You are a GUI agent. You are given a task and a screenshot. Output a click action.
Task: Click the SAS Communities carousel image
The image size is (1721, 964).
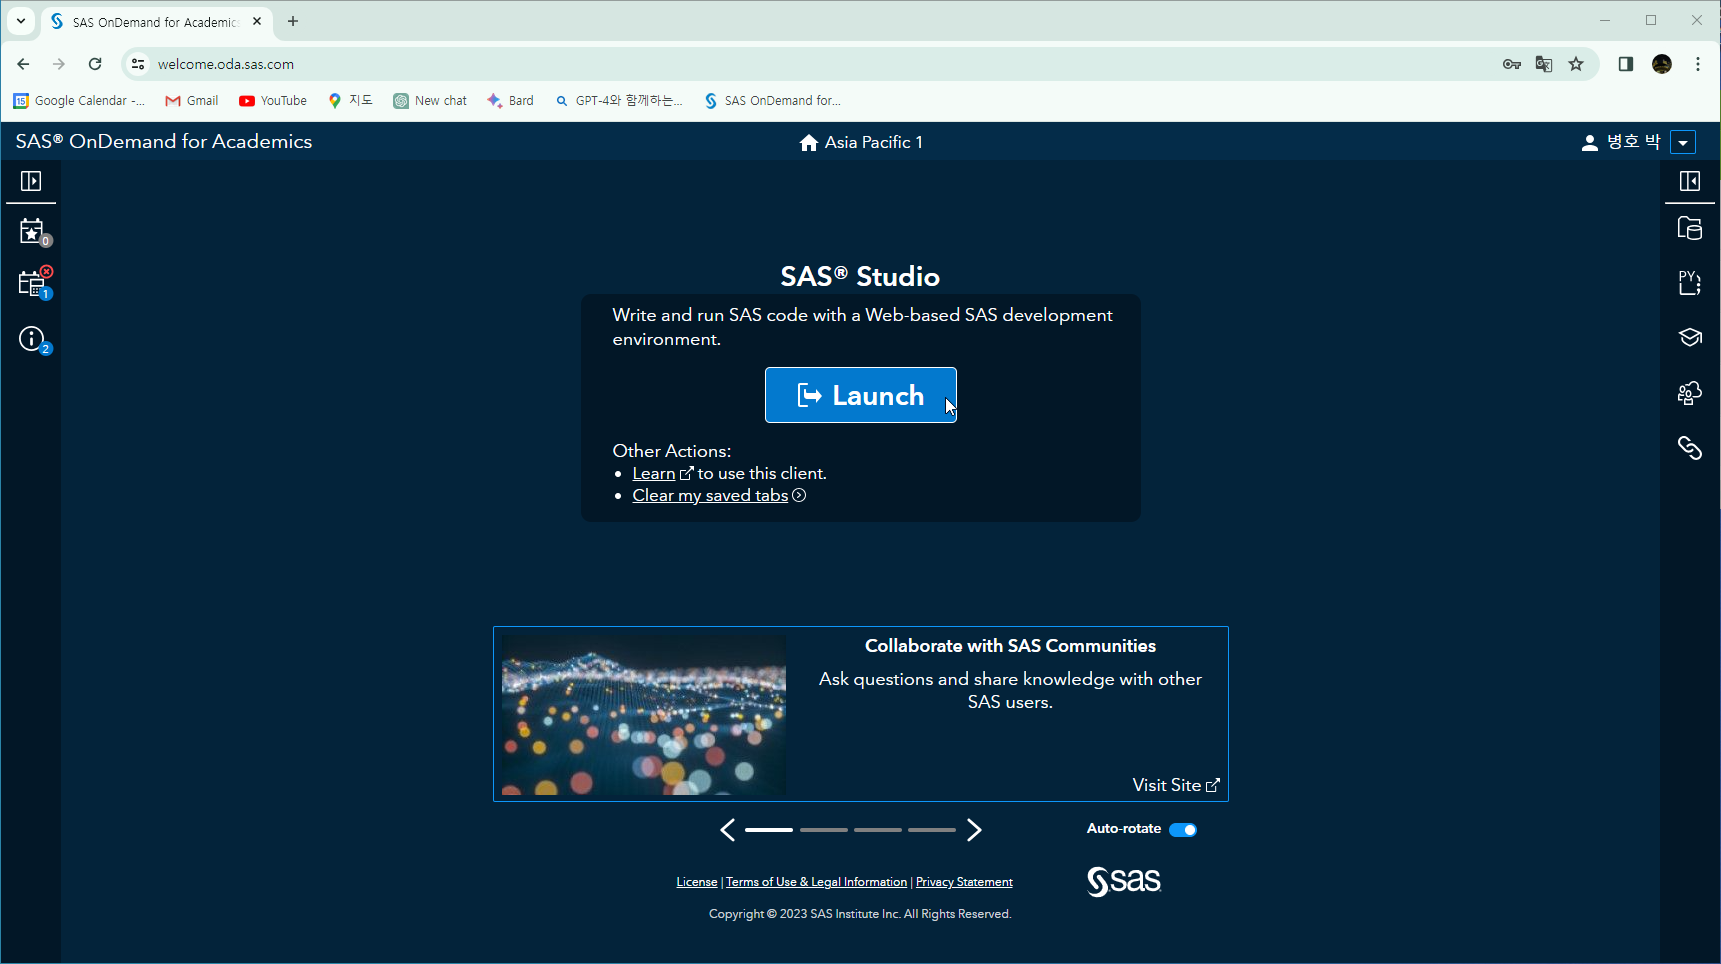point(644,716)
